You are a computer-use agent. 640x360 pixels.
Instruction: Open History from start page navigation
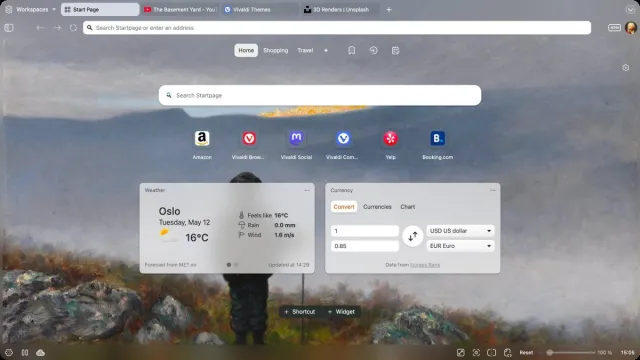click(x=373, y=50)
